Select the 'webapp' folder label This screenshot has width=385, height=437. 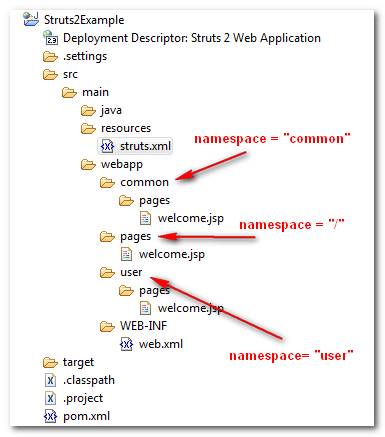point(122,164)
